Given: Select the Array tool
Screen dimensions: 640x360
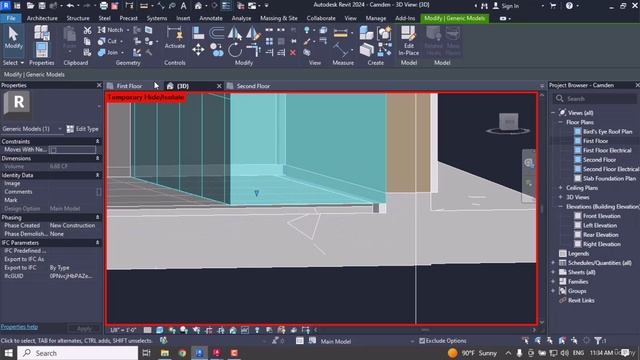Looking at the screenshot, I should click(x=269, y=41).
